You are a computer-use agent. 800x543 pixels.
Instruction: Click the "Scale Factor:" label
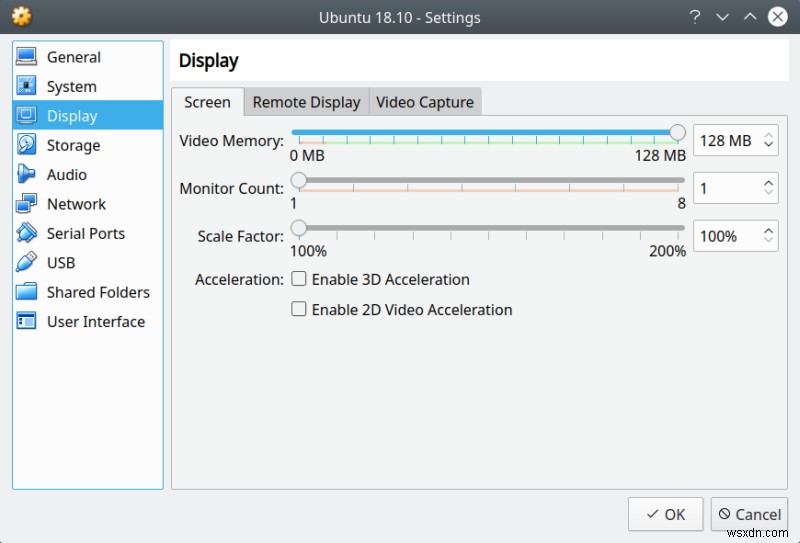point(240,236)
